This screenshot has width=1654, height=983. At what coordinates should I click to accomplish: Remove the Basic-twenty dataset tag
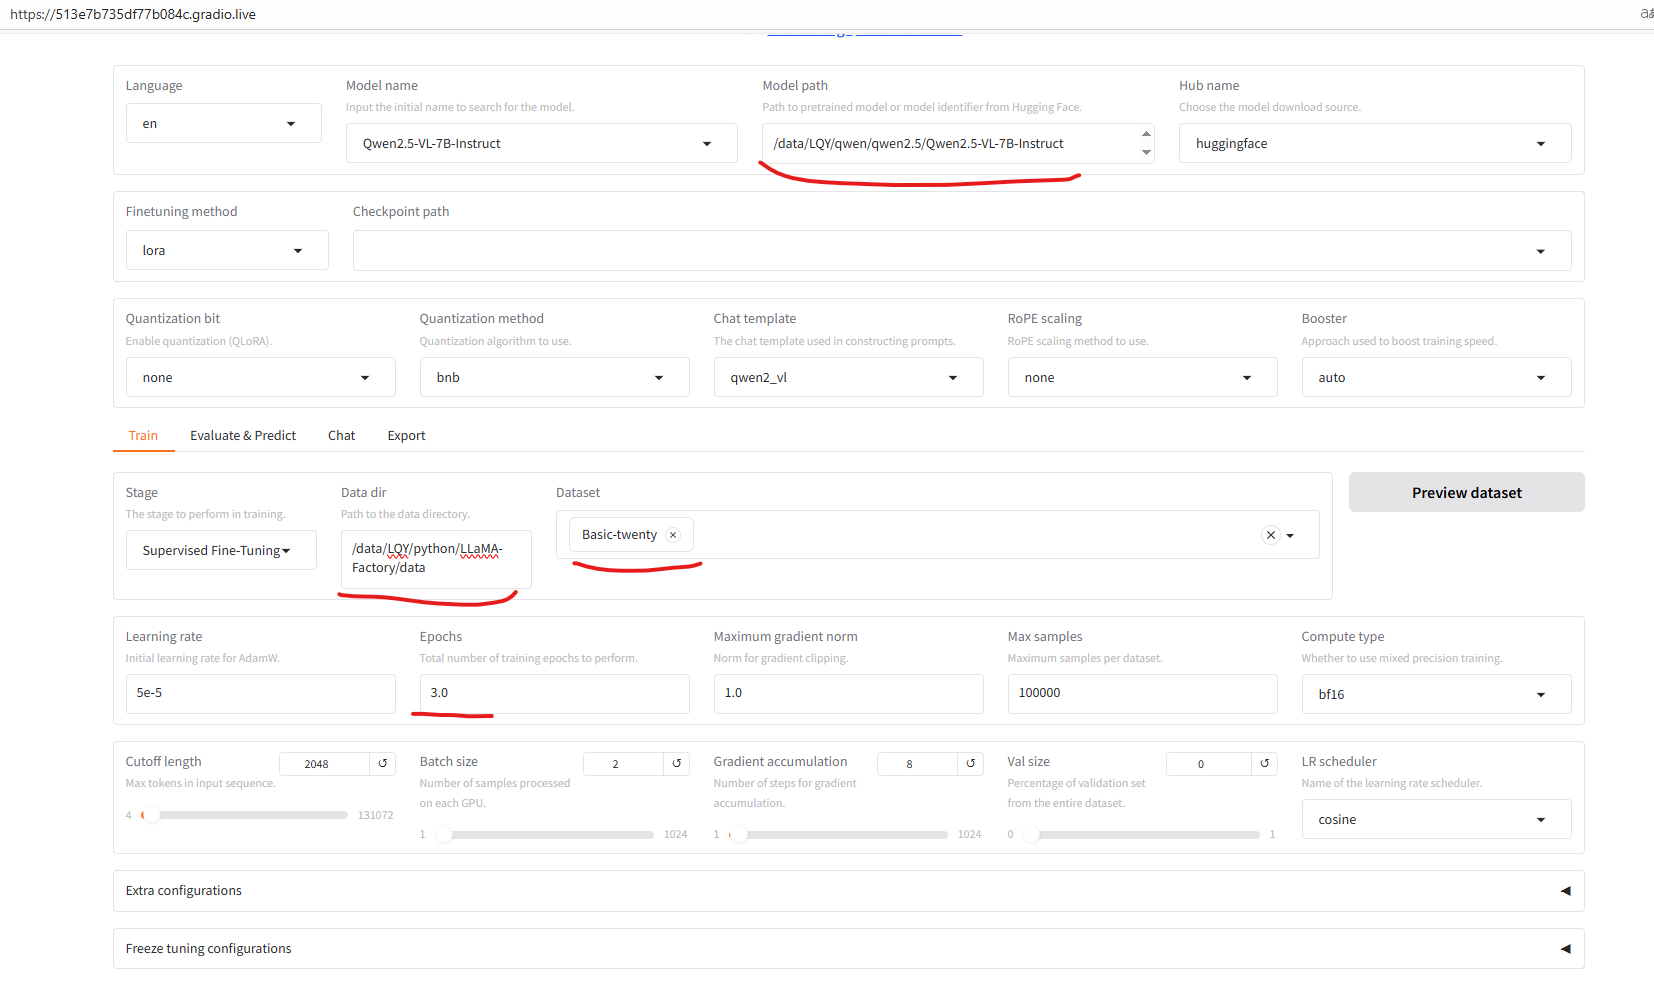tap(673, 535)
